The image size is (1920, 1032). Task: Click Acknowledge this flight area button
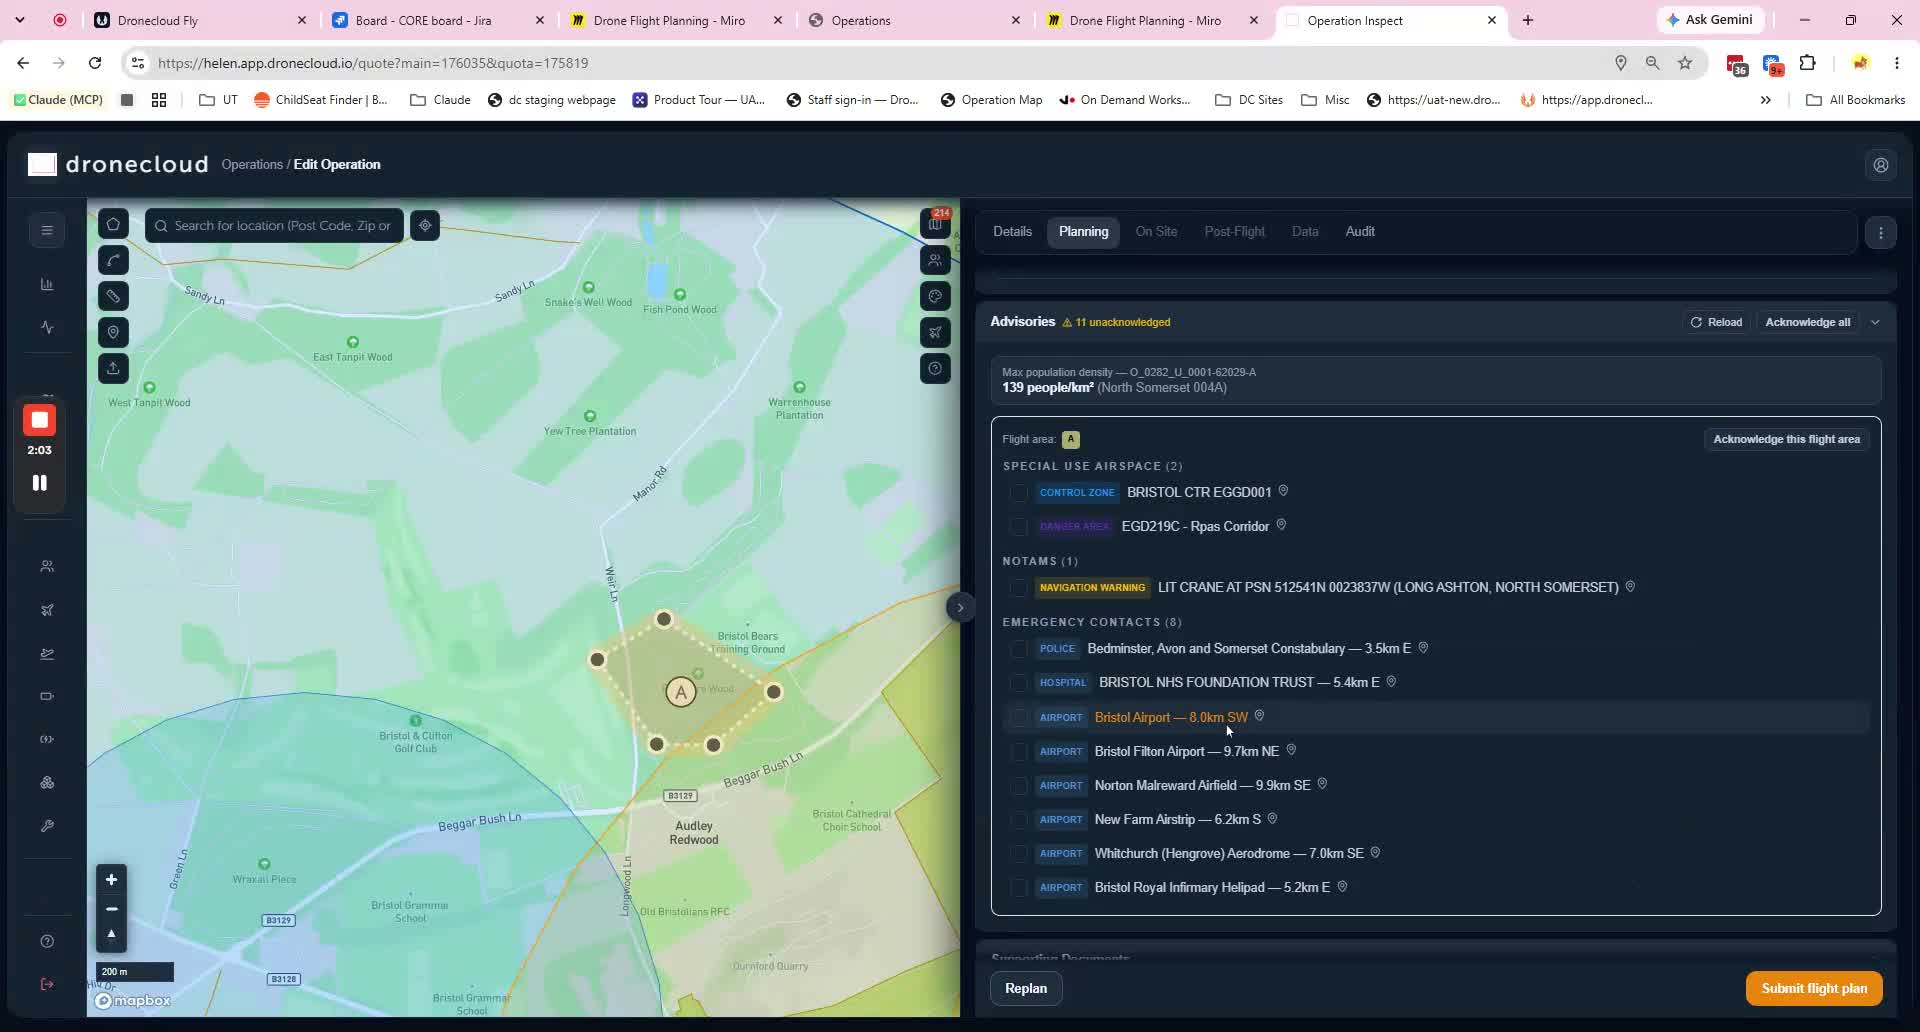tap(1786, 439)
